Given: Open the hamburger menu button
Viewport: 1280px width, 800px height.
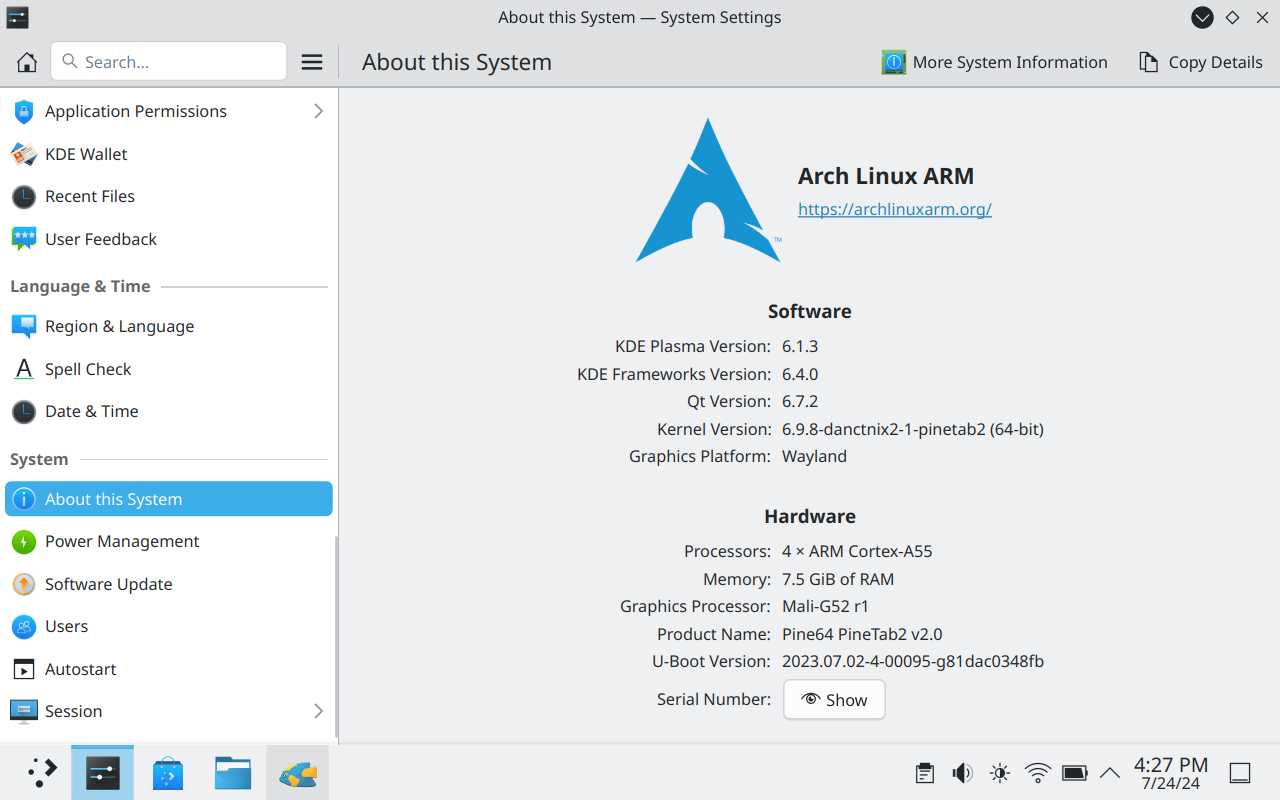Looking at the screenshot, I should point(312,62).
